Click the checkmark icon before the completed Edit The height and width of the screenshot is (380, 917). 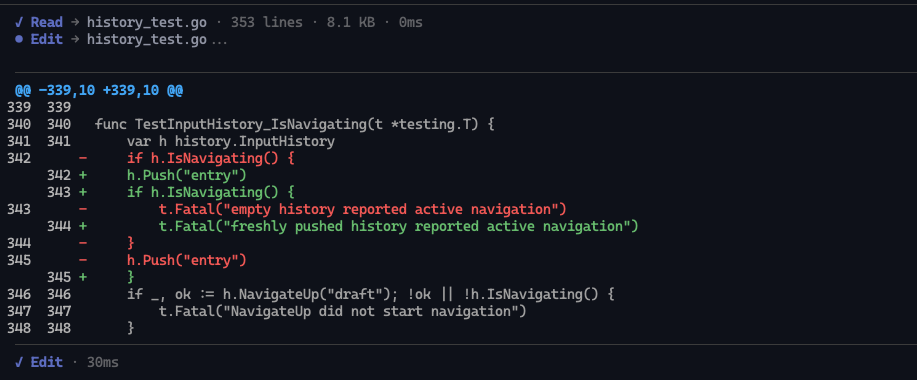(x=19, y=362)
